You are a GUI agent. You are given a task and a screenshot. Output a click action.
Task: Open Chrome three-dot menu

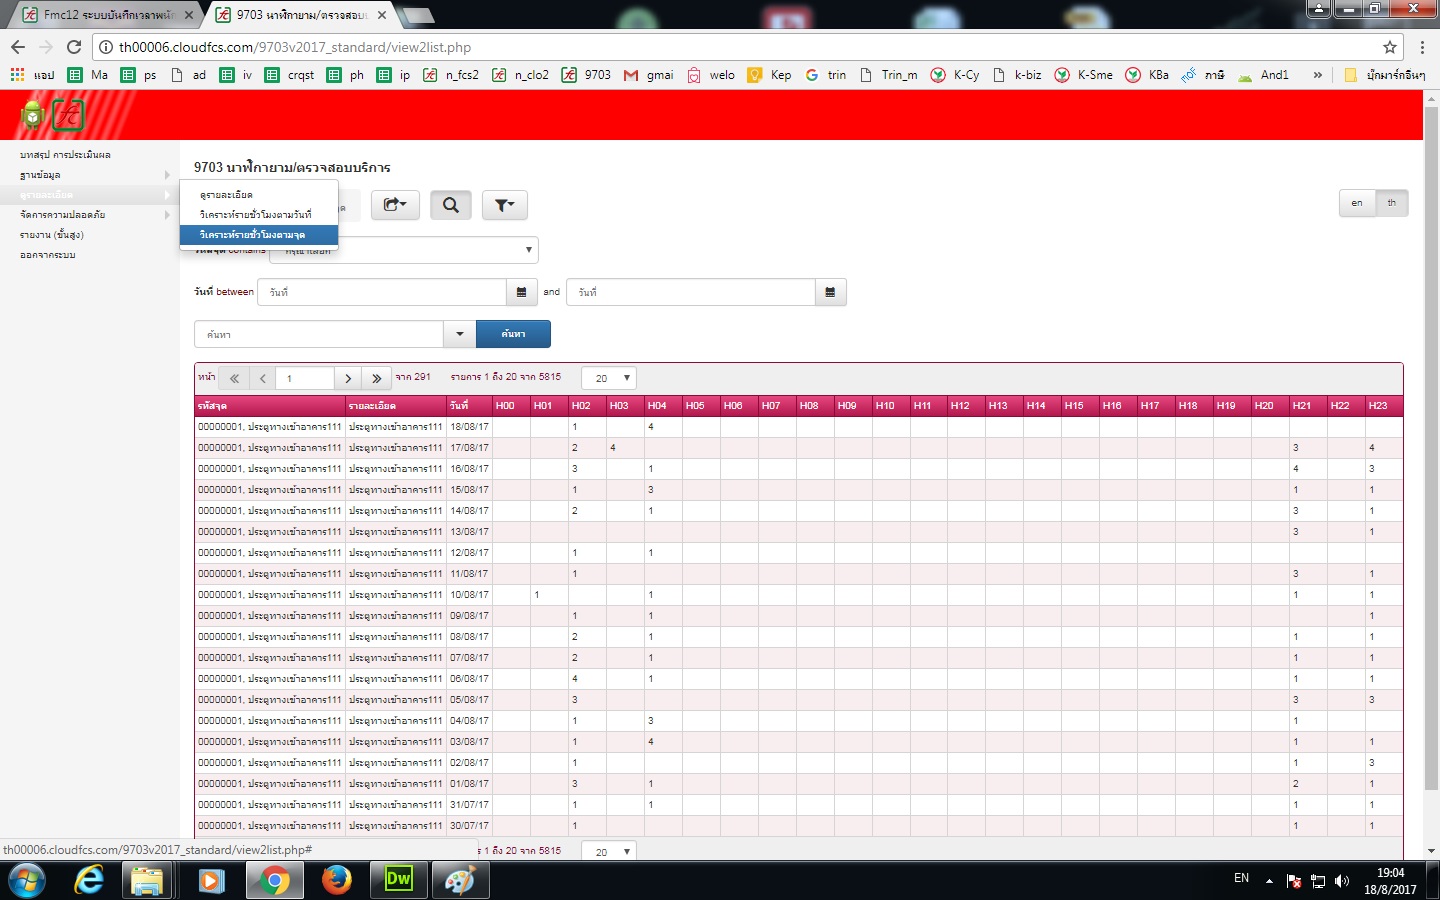pos(1423,47)
